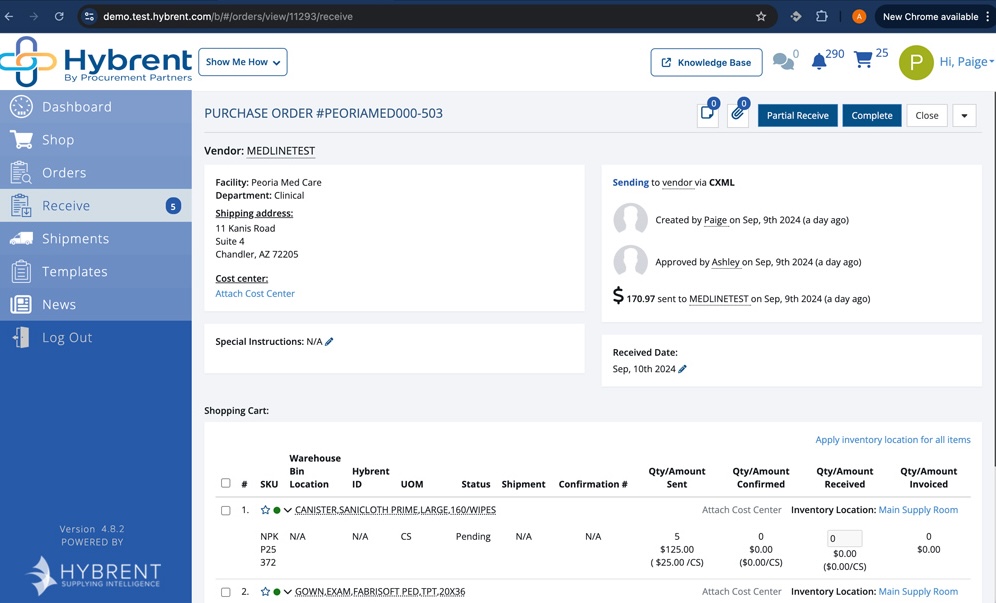The width and height of the screenshot is (996, 603).
Task: Open the Show Me How dropdown
Action: pyautogui.click(x=243, y=62)
